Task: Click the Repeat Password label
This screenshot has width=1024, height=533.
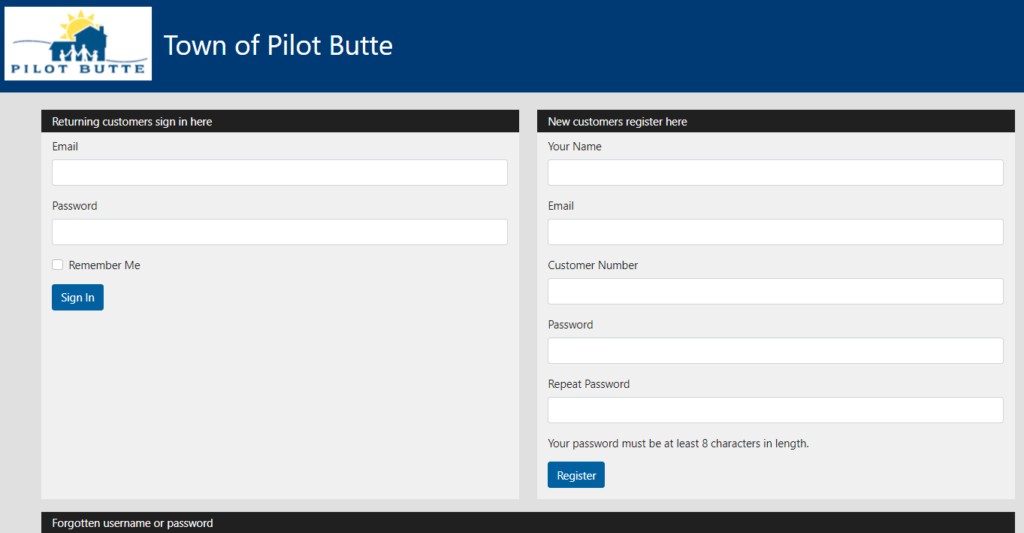Action: (x=589, y=384)
